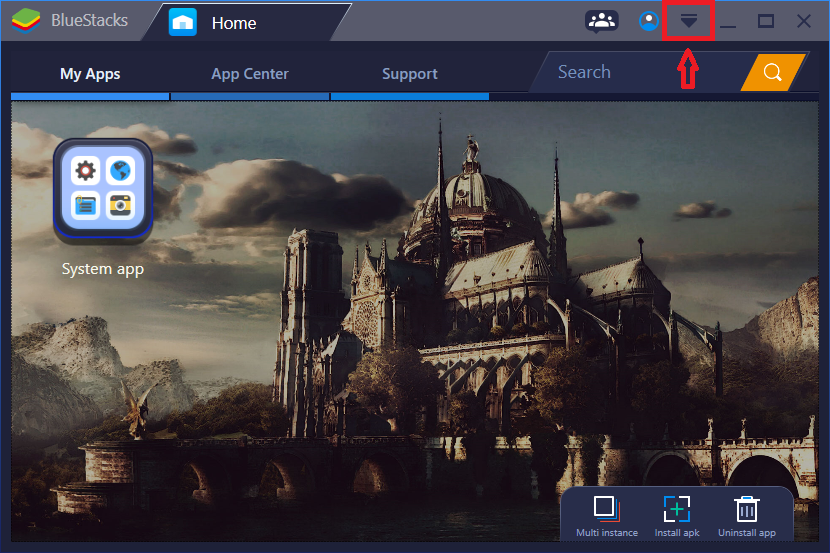
Task: Focus the Search input field
Action: 640,72
